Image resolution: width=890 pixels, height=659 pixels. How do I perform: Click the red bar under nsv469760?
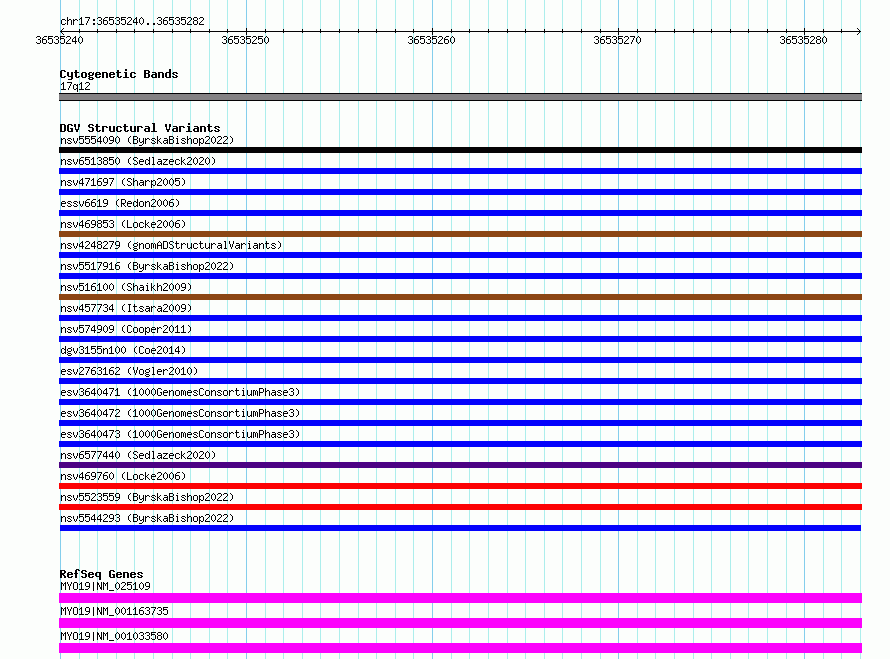click(x=460, y=486)
